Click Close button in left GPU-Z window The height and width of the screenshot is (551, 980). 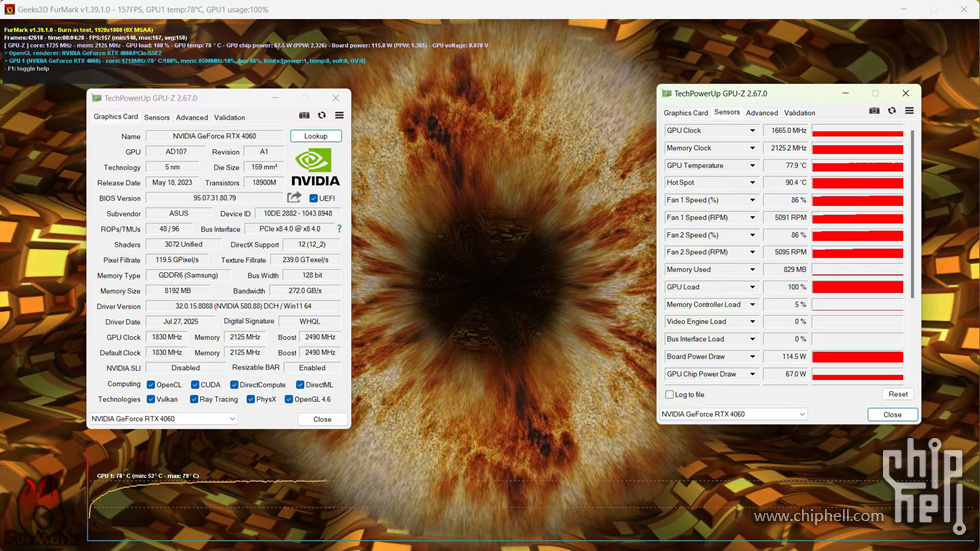322,419
